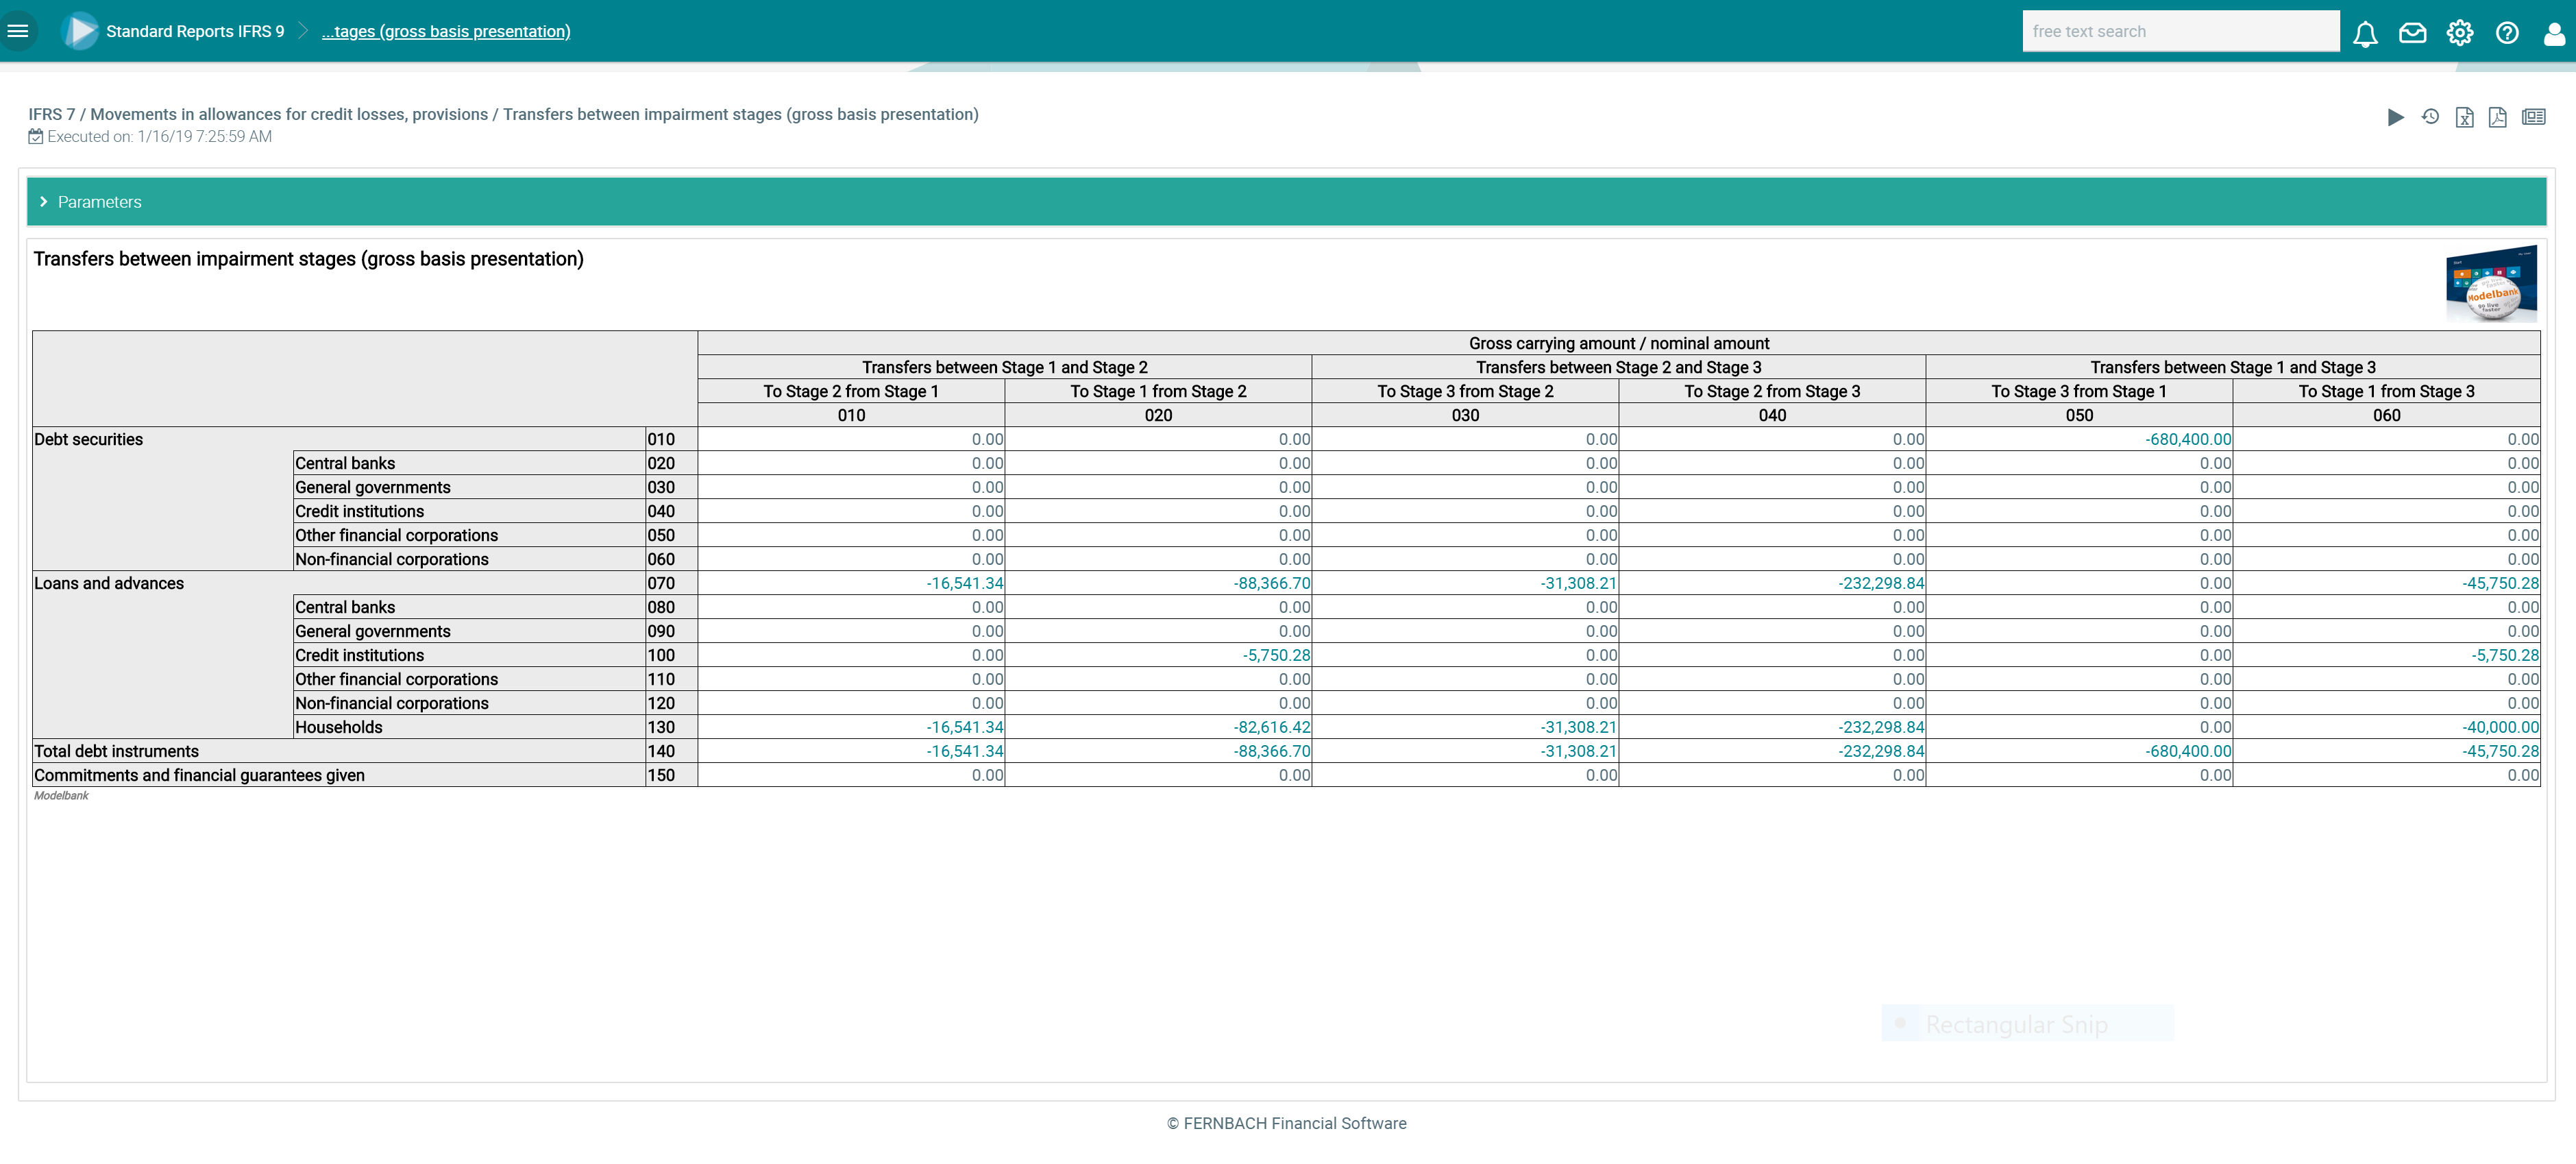Click the -88,366.70 Loans and advances value
The width and height of the screenshot is (2576, 1164).
(x=1271, y=583)
